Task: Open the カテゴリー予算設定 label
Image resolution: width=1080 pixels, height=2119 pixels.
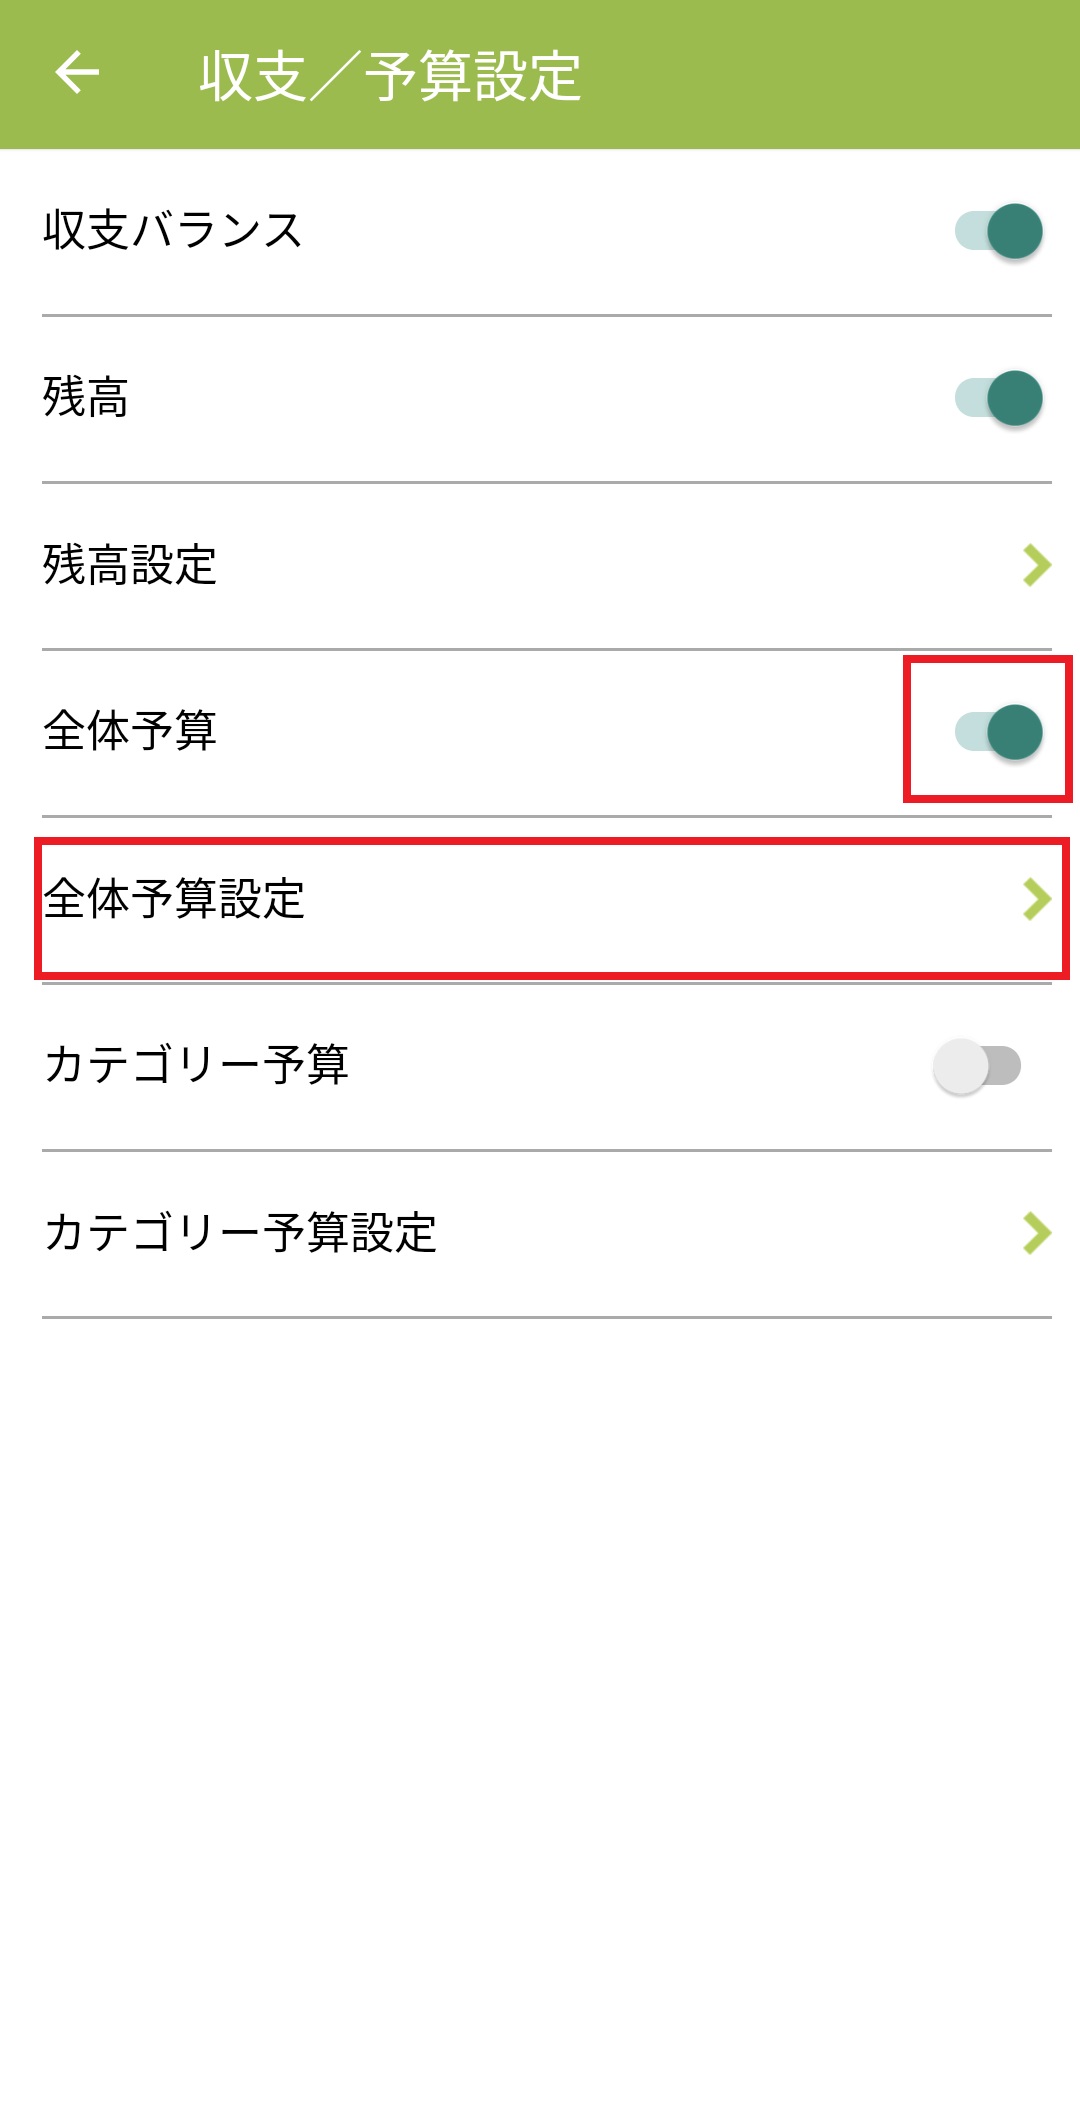Action: coord(240,1233)
